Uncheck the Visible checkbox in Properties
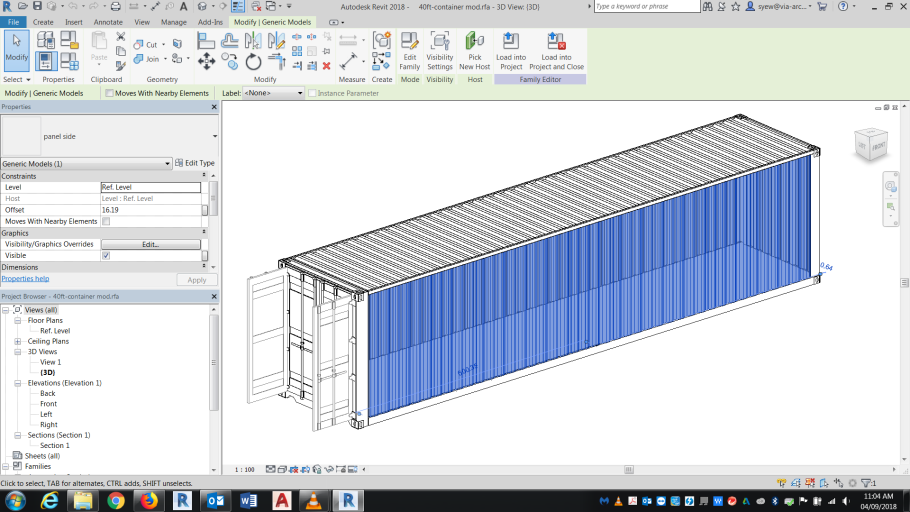 click(106, 255)
